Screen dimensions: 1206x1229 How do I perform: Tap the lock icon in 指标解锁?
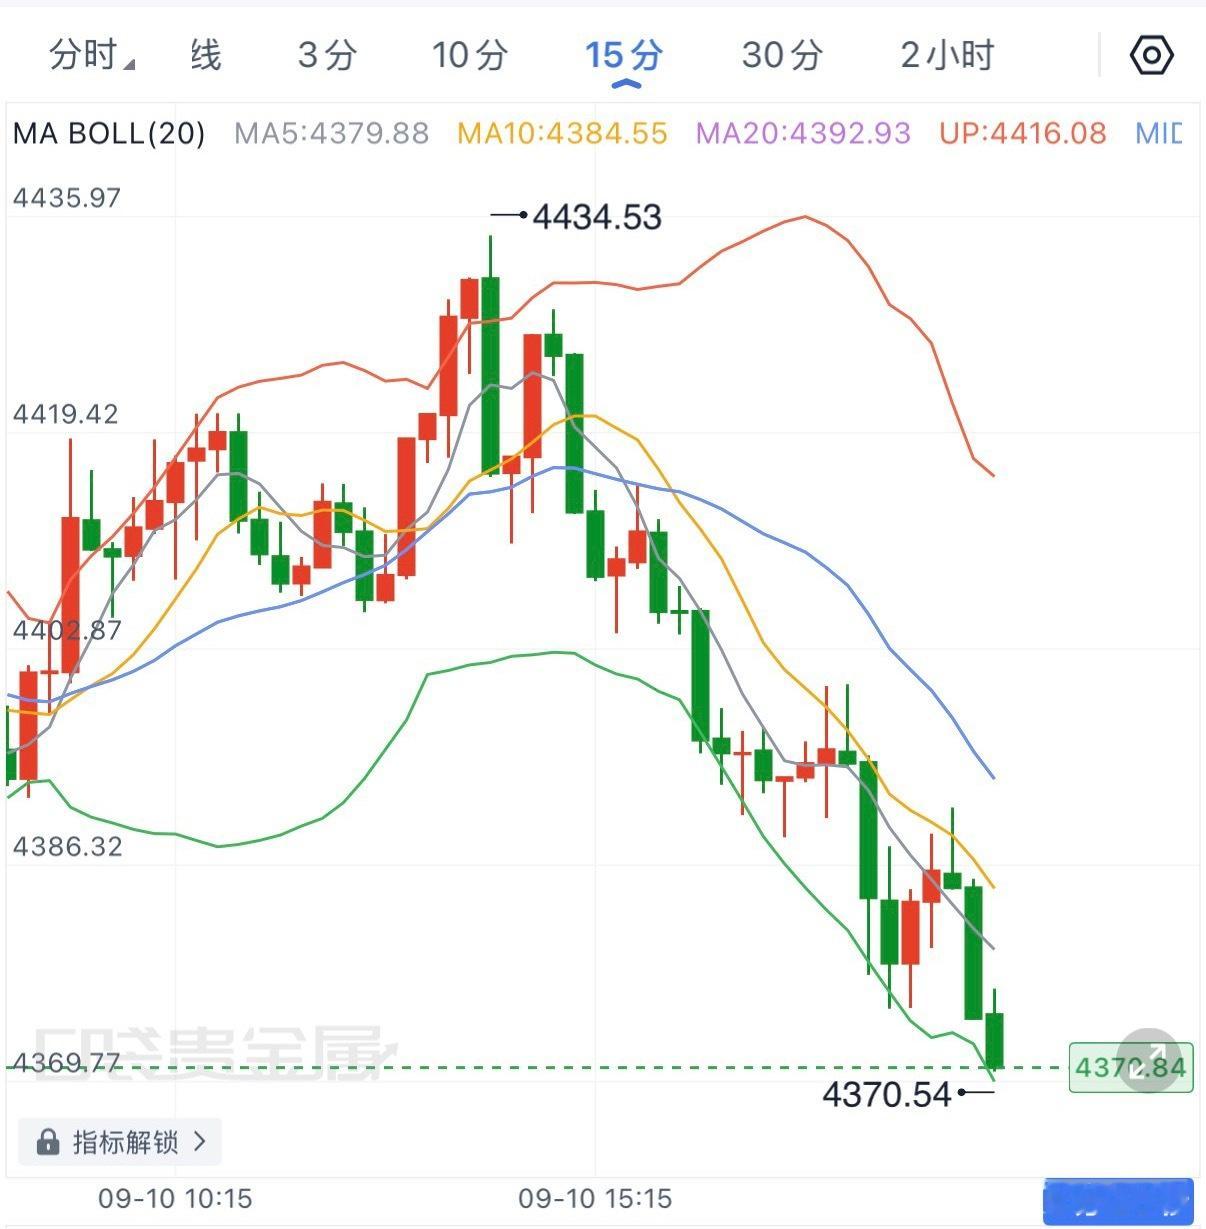click(x=47, y=1141)
